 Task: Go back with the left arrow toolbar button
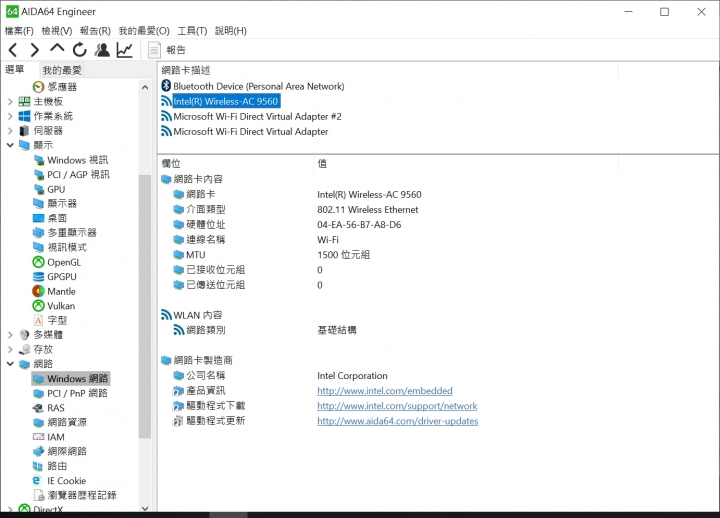click(13, 50)
